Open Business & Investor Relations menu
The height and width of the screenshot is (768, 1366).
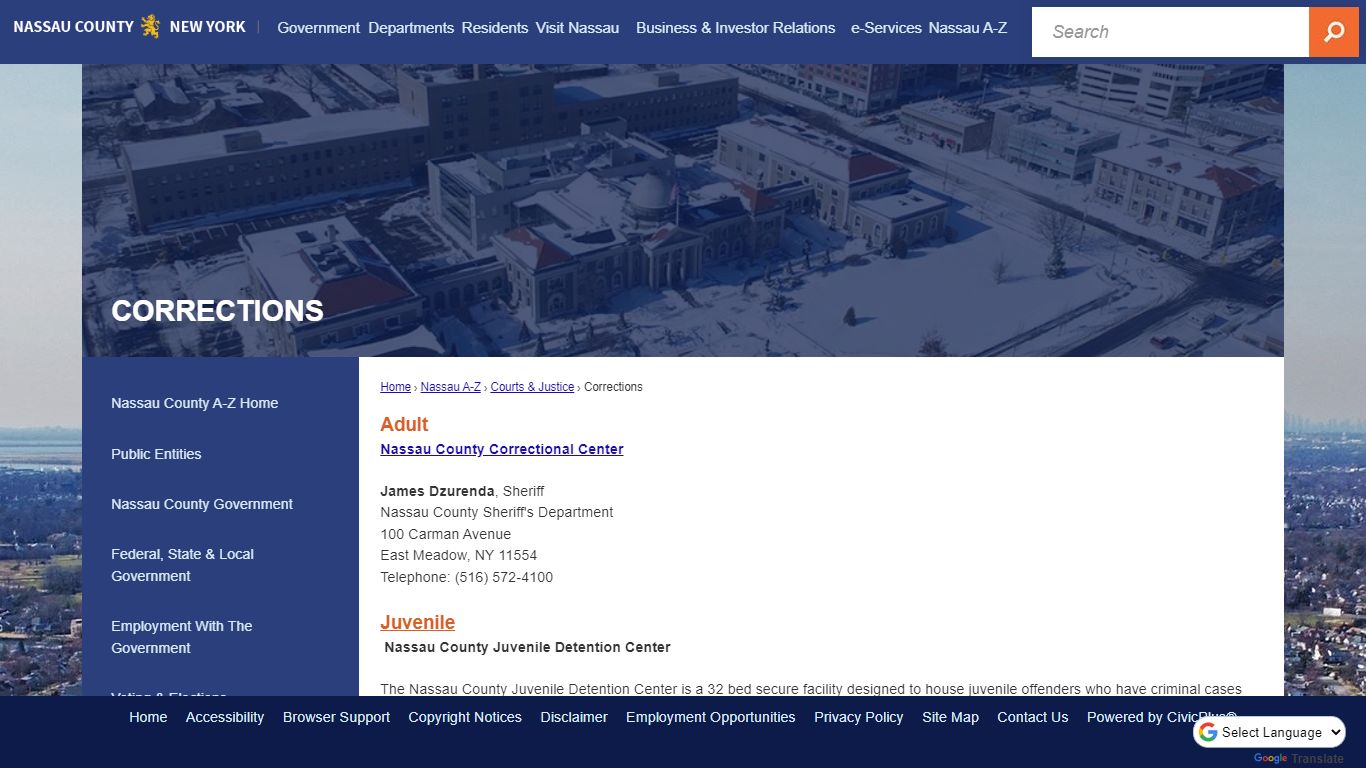point(735,28)
